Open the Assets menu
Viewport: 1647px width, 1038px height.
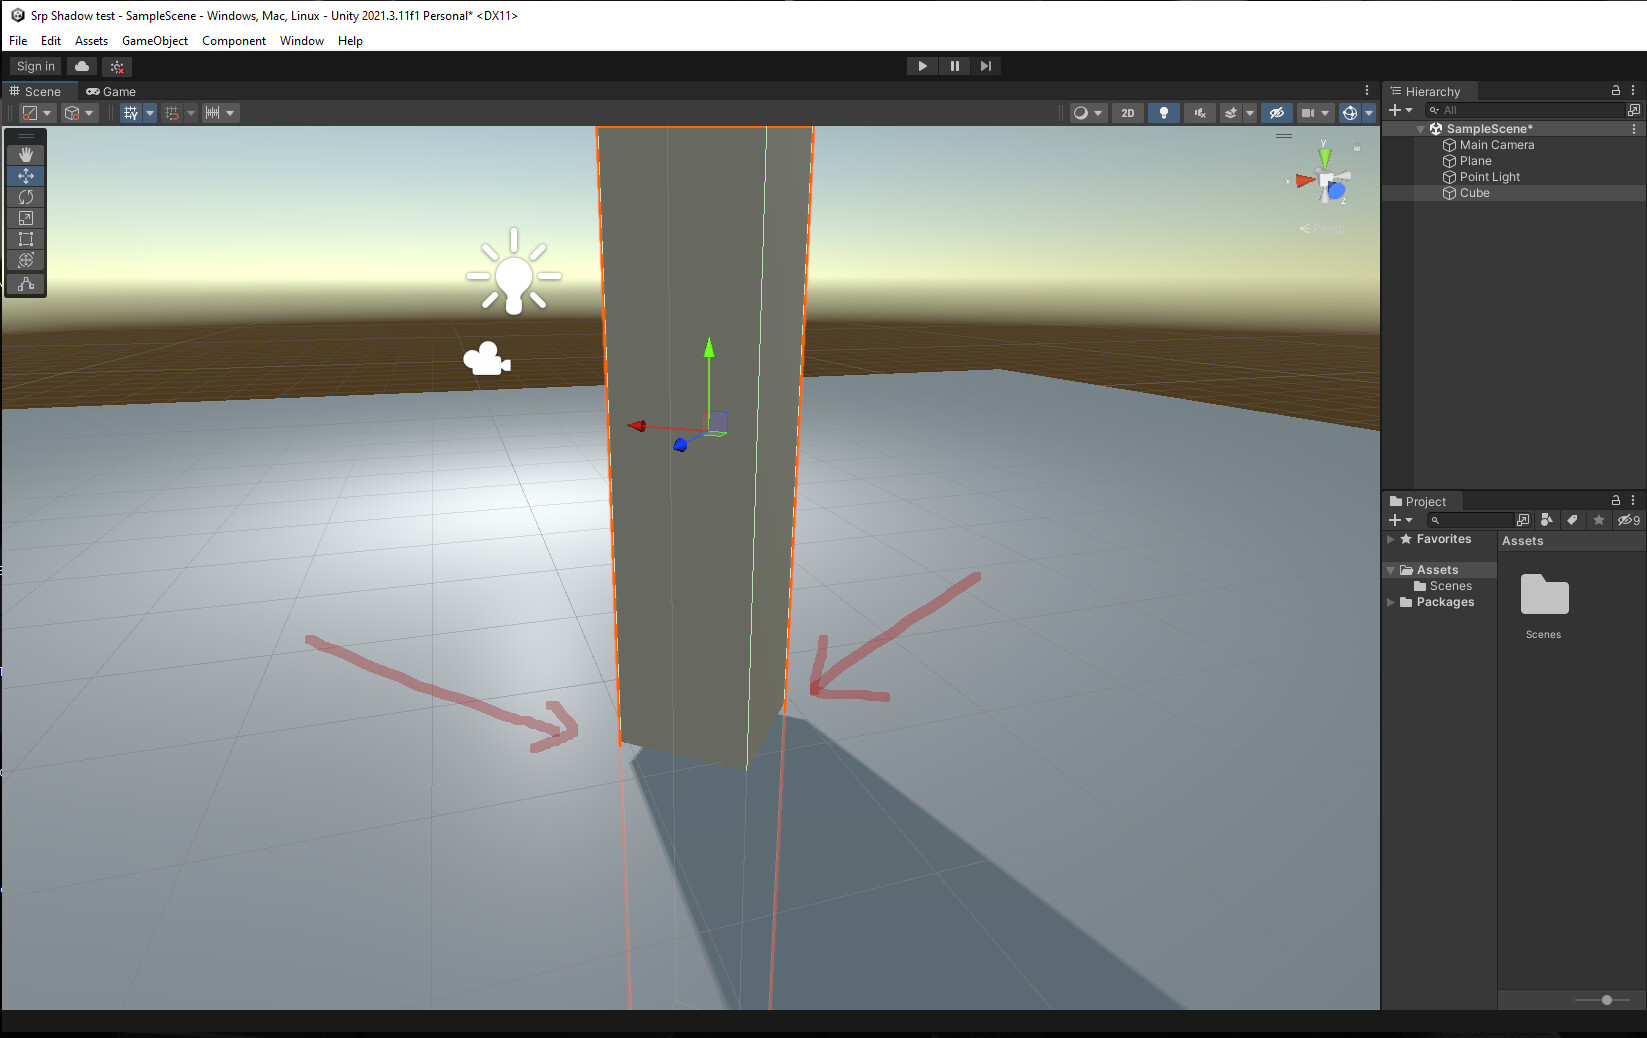[91, 41]
